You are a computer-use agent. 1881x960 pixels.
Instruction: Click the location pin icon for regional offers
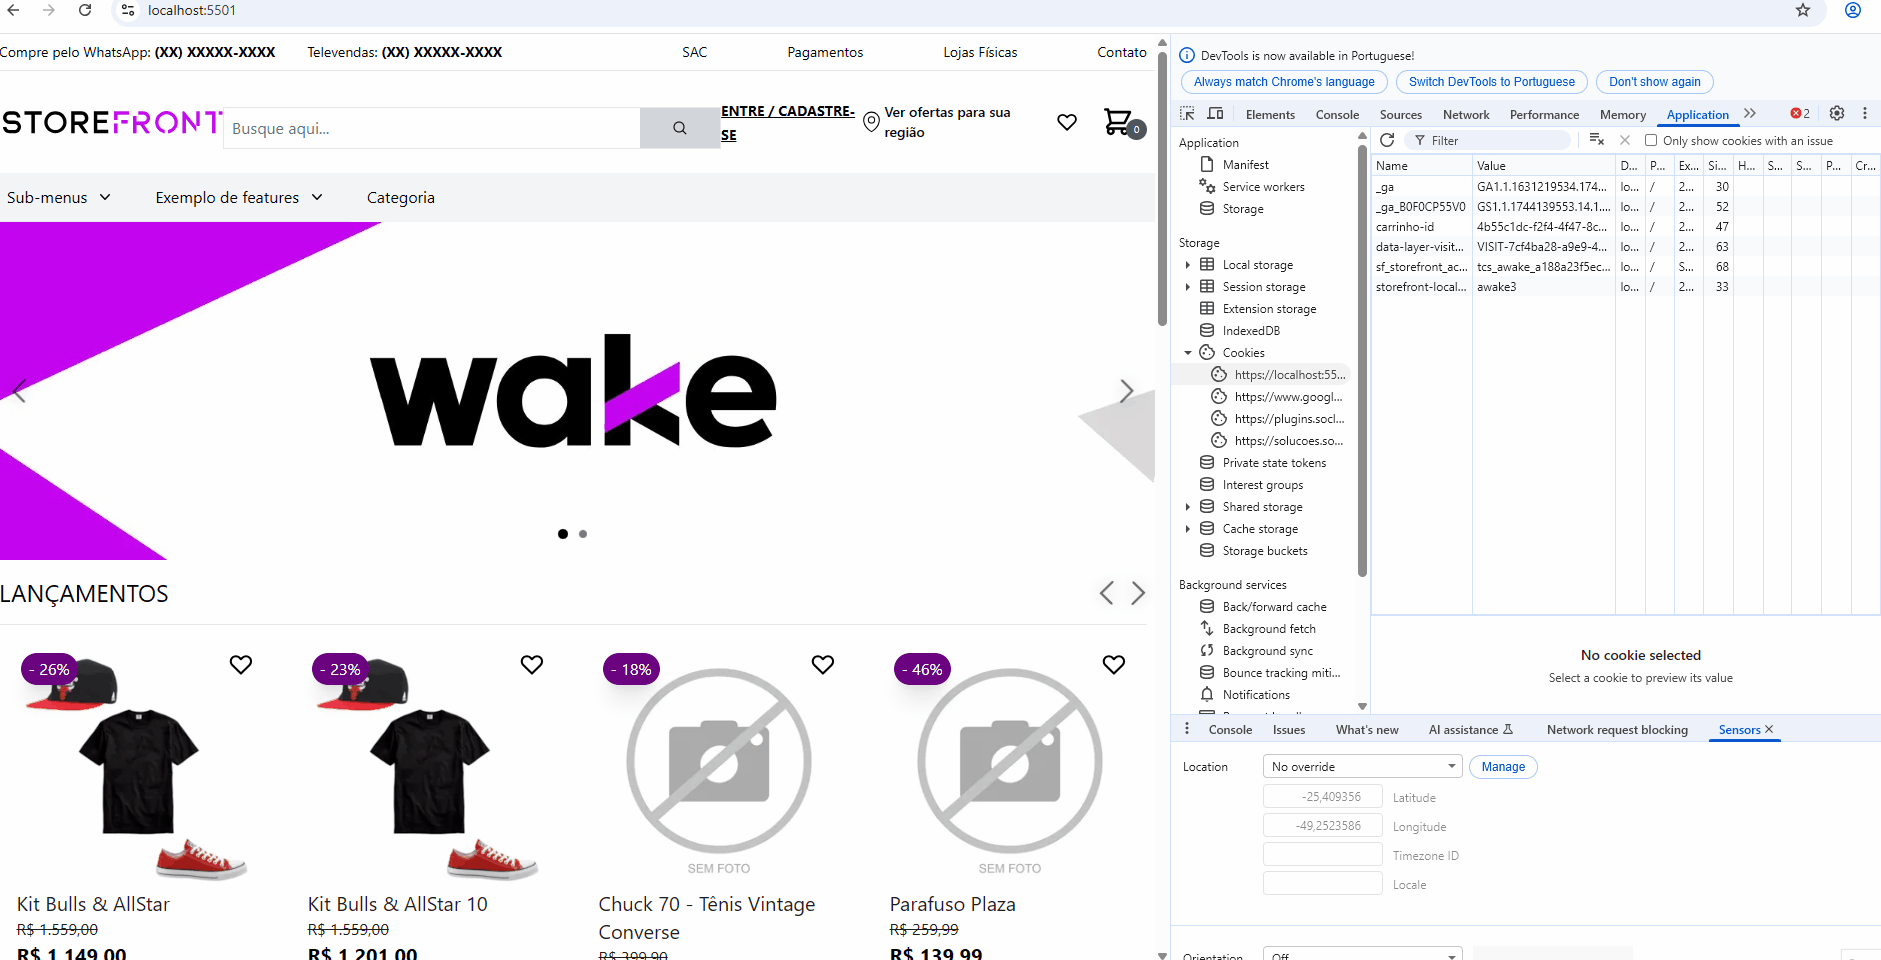[x=871, y=122]
